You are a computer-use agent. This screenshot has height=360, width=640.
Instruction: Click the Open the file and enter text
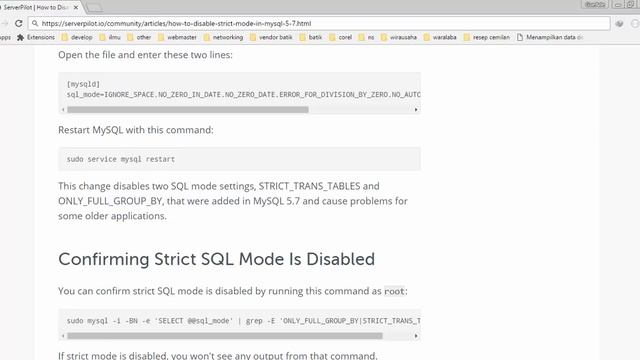tap(145, 55)
